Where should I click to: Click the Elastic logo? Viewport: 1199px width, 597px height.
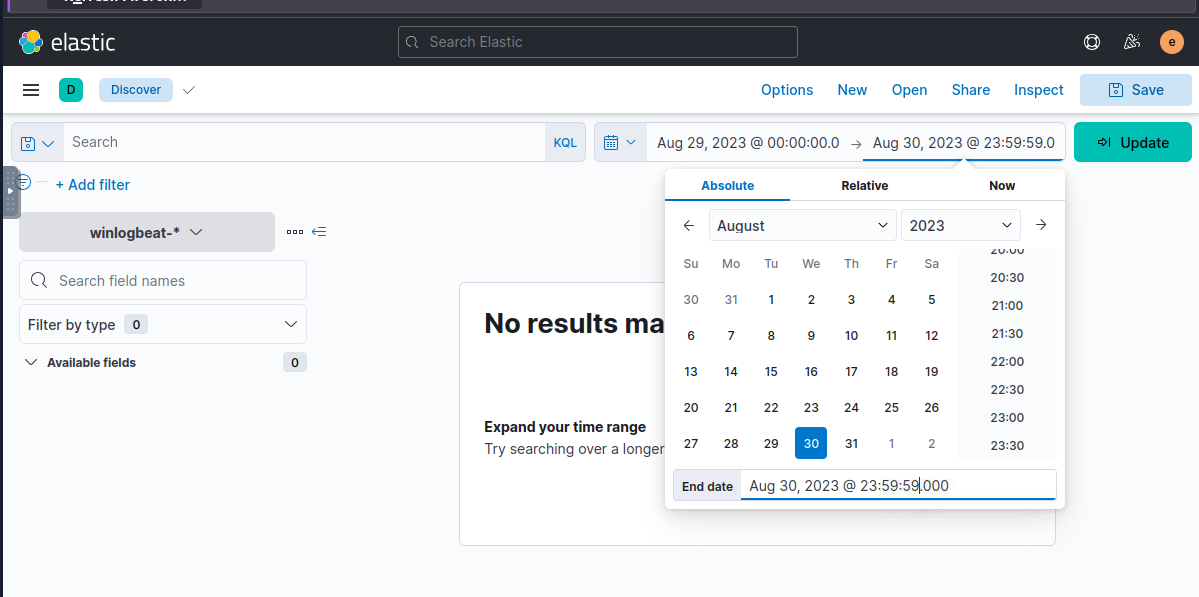tap(67, 42)
